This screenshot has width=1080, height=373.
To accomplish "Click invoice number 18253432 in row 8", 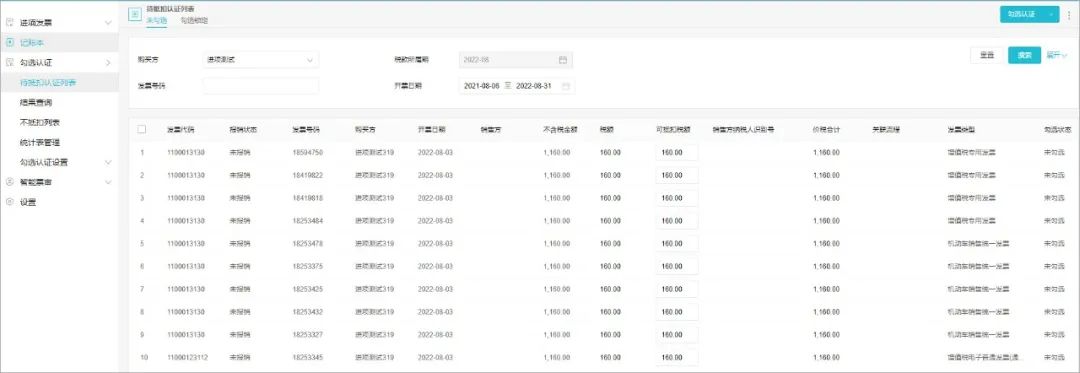I will click(308, 312).
